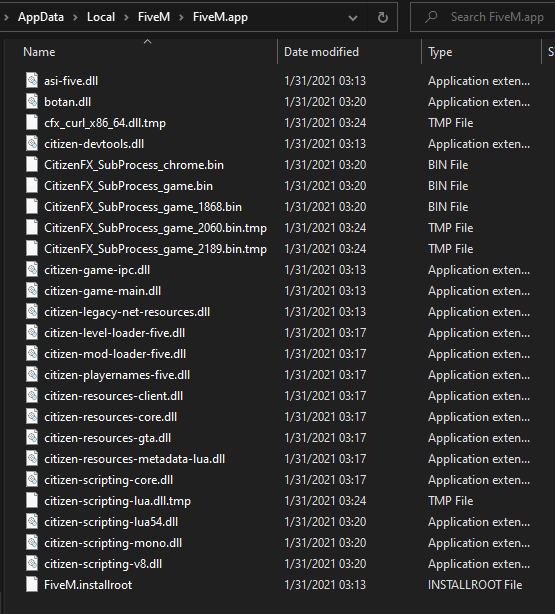Select citizen-resources-client.dll file name
Viewport: 555px width, 614px height.
tap(114, 396)
